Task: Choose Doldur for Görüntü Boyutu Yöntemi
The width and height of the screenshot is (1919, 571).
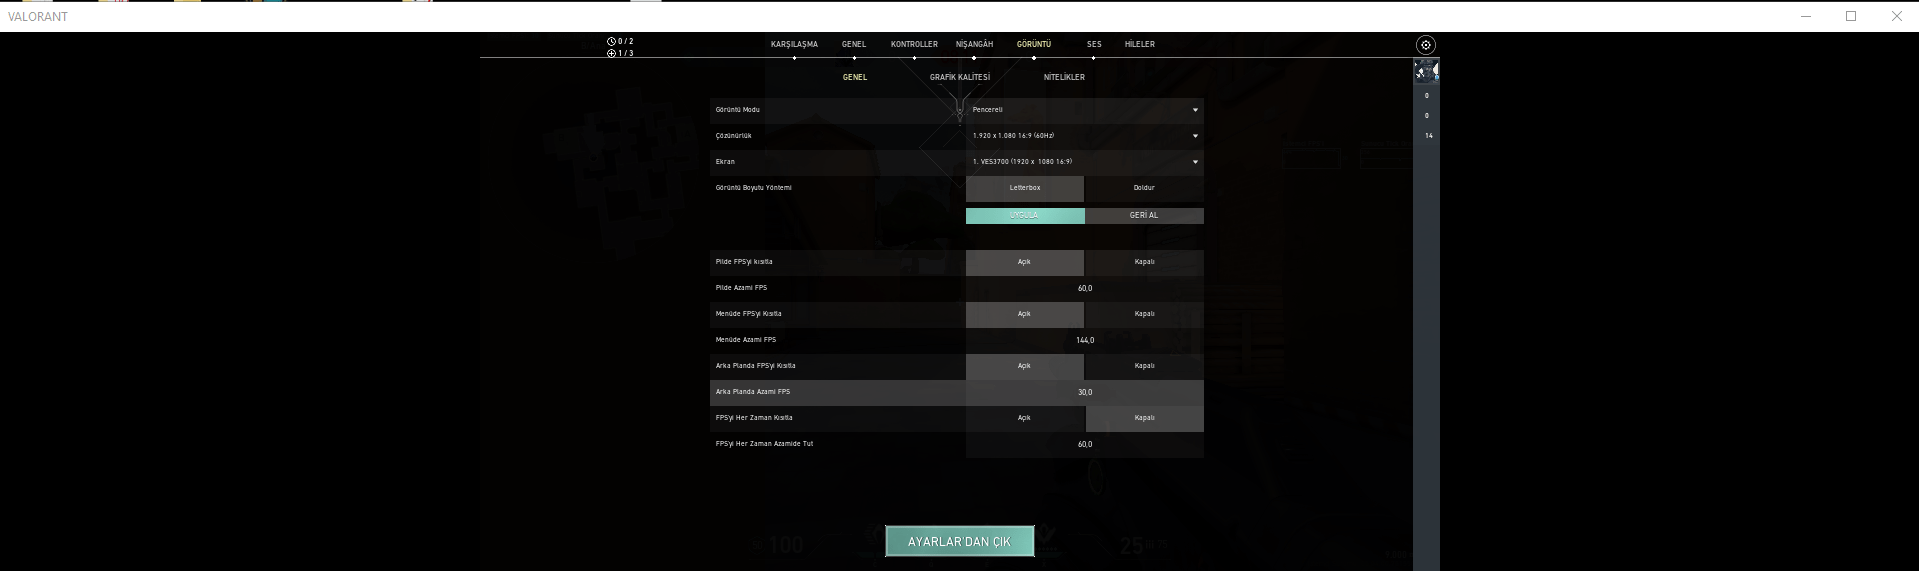Action: tap(1144, 188)
